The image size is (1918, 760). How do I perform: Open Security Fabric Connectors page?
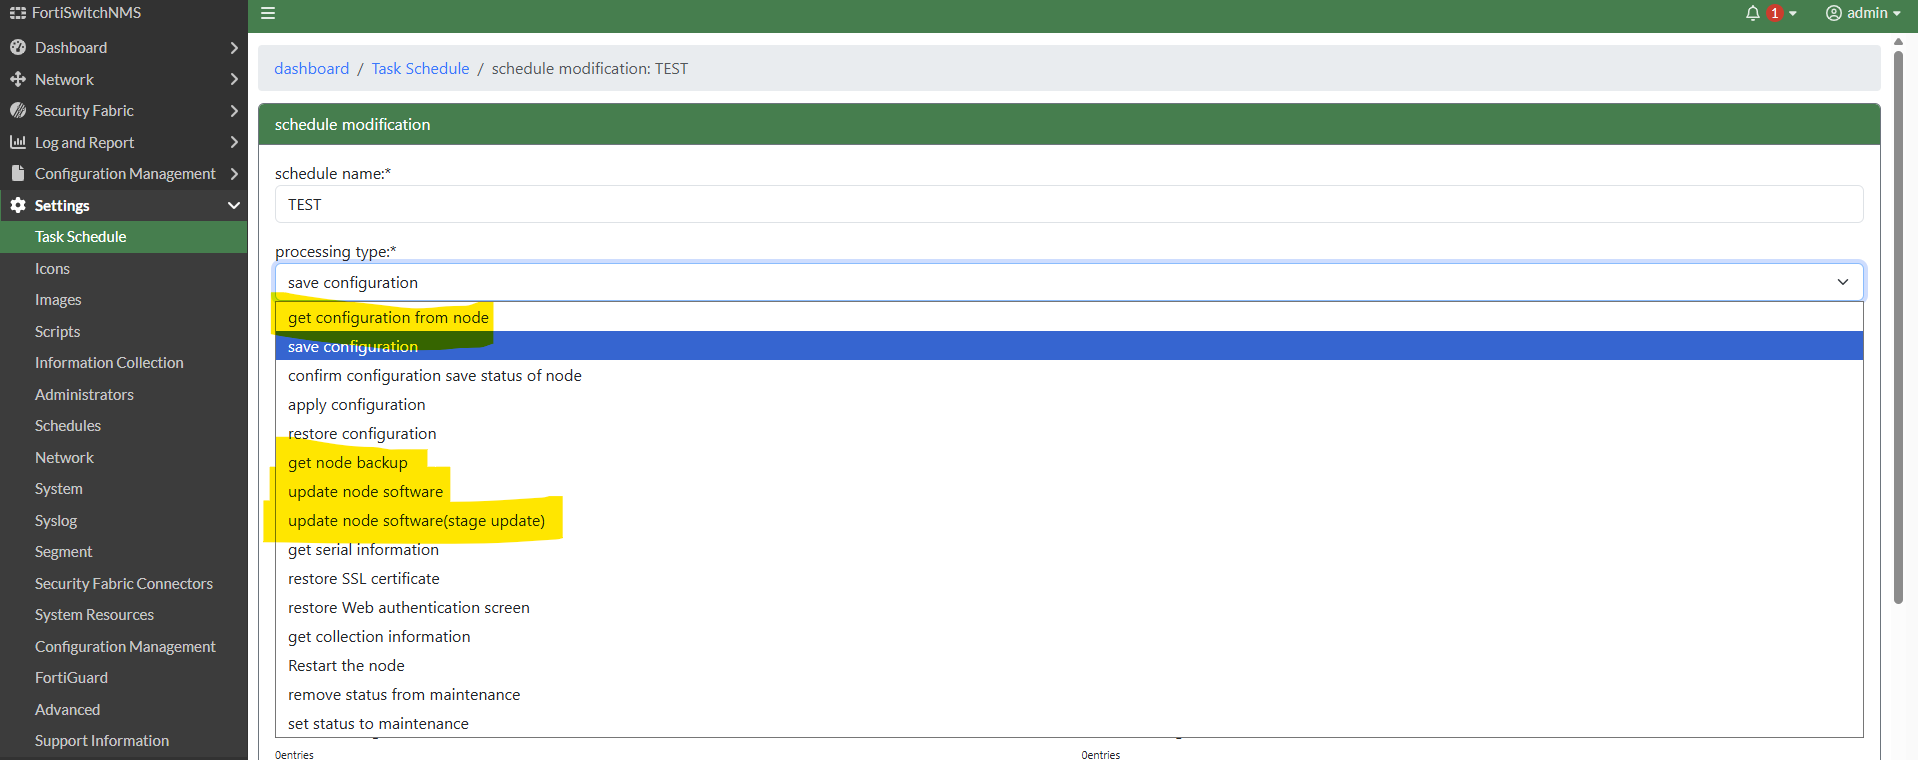click(124, 583)
